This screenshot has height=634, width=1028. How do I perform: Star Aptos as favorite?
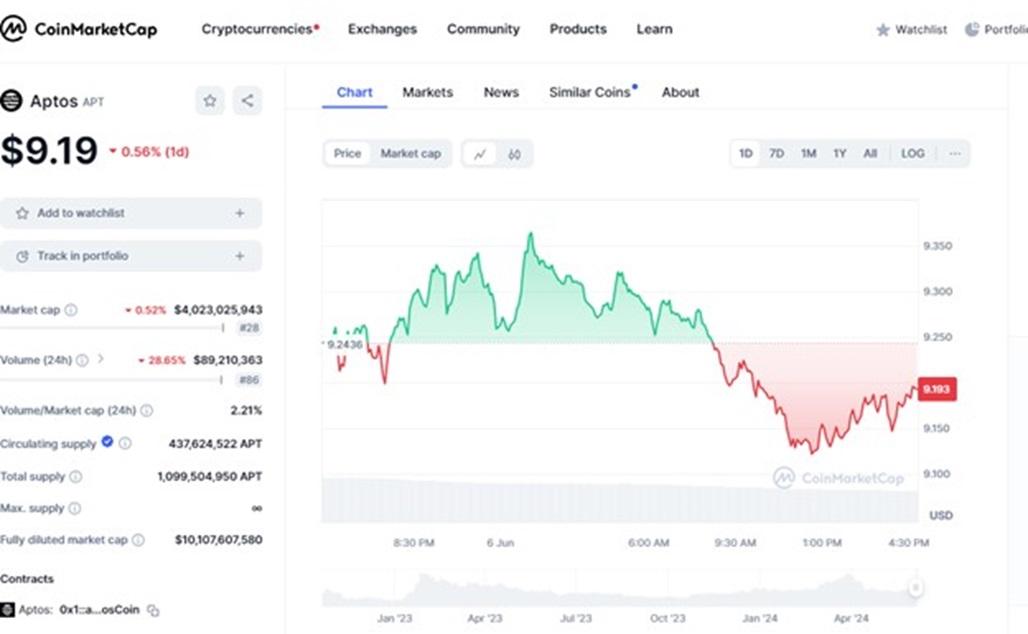coord(210,101)
